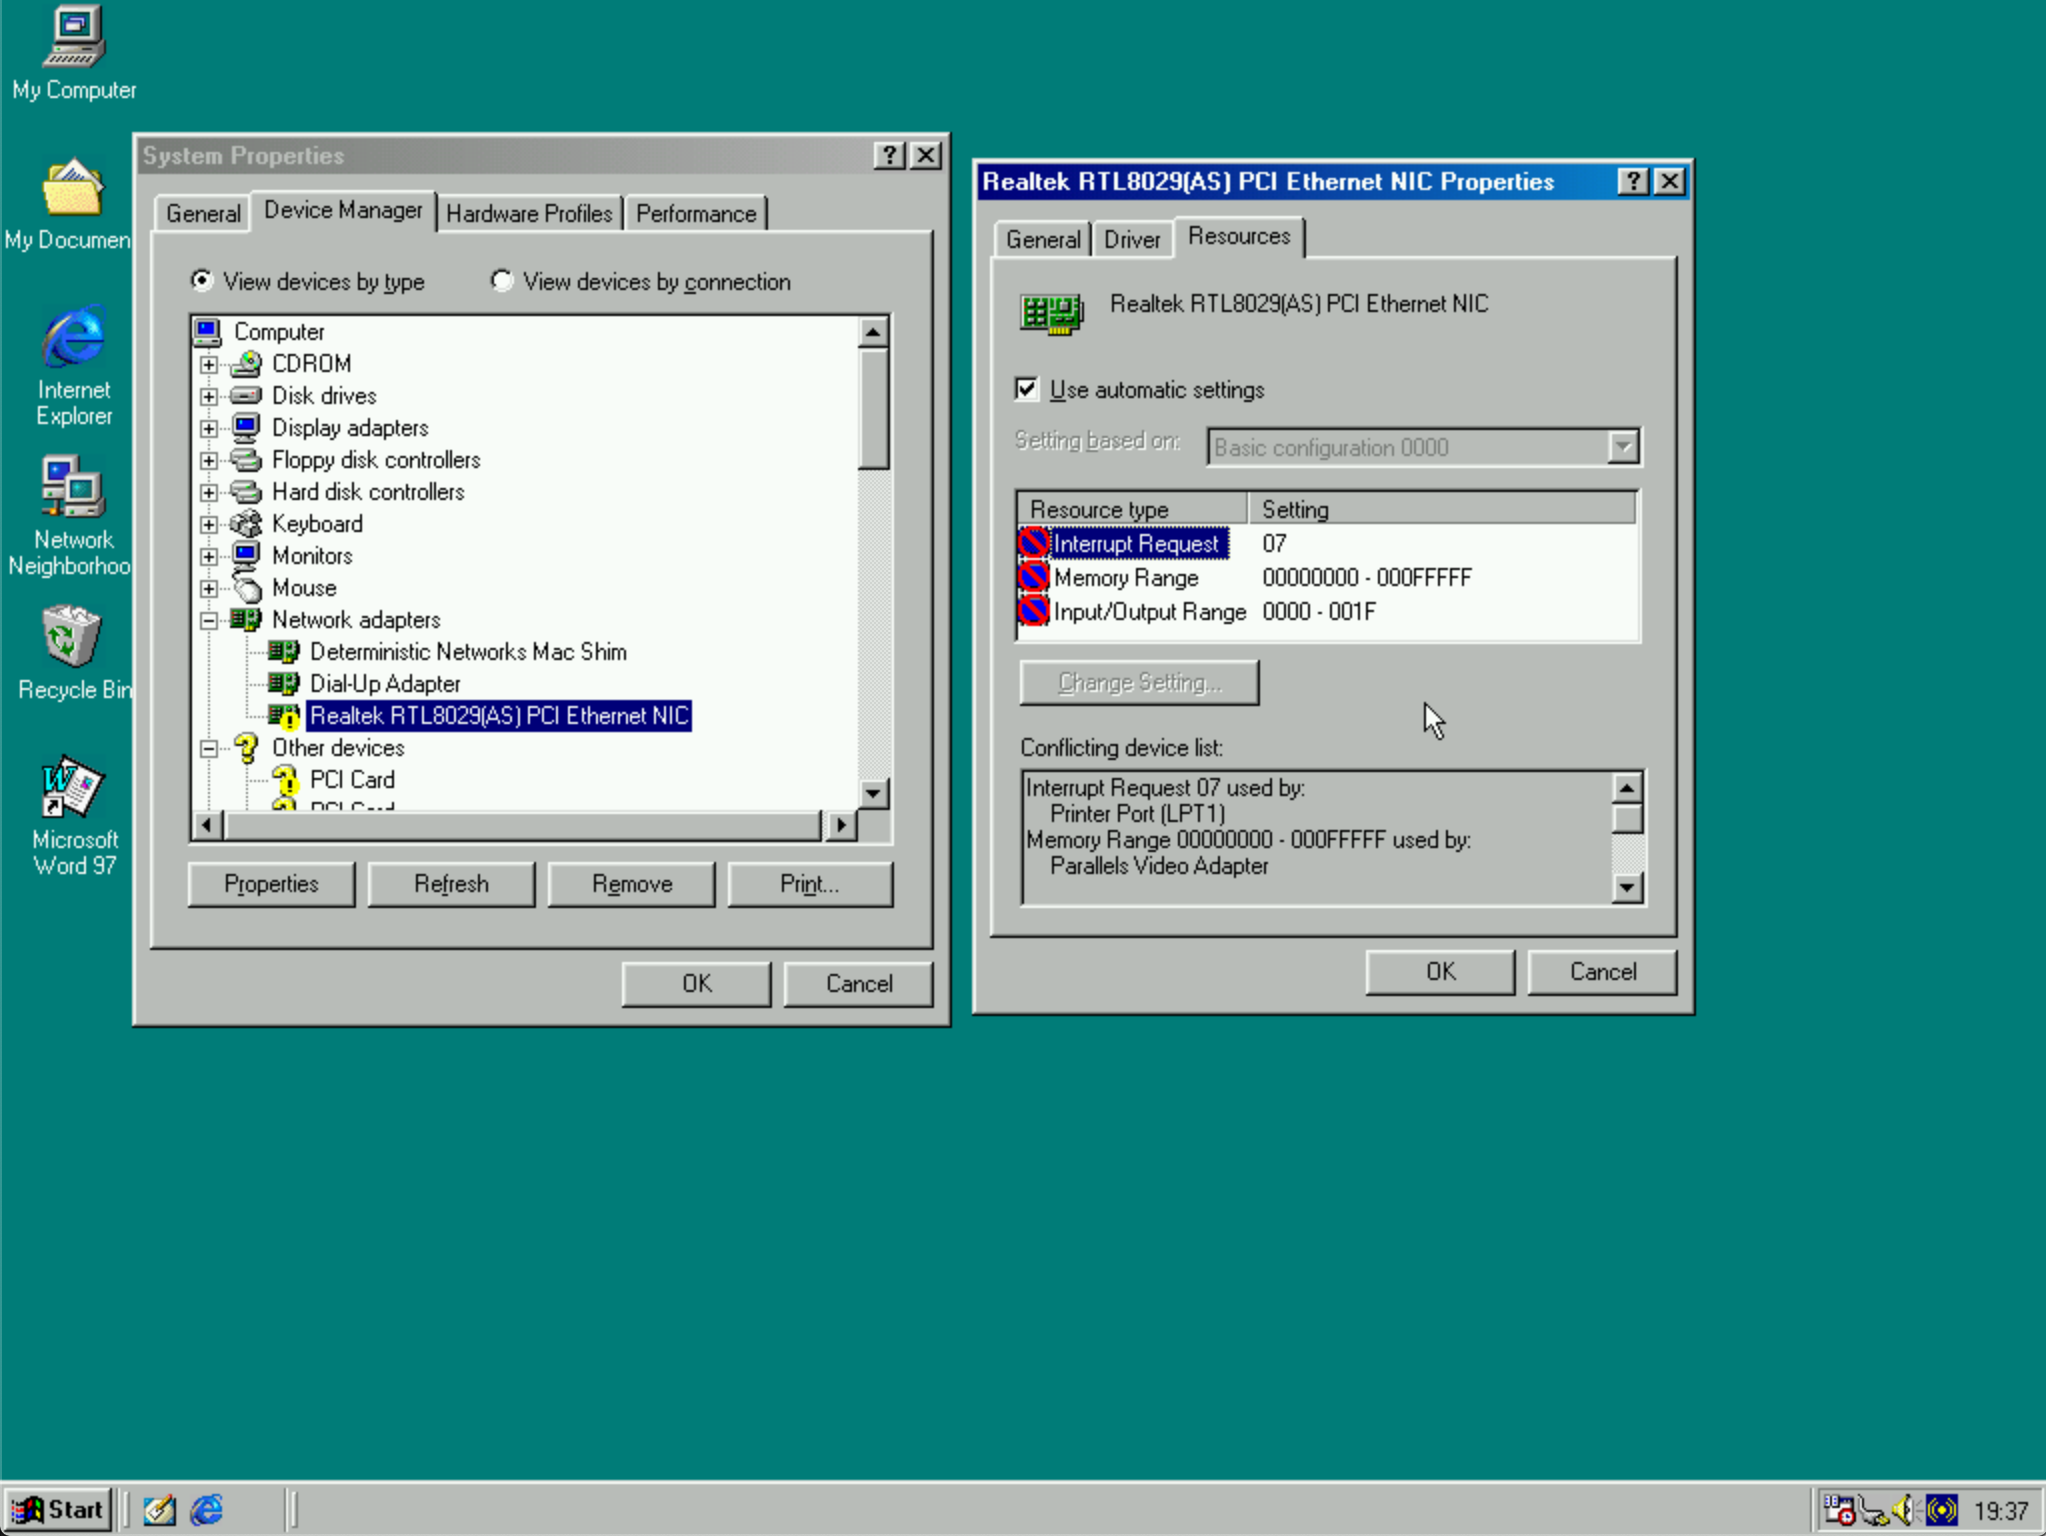Uncheck Use automatic settings checkbox
This screenshot has width=2046, height=1536.
(x=1027, y=389)
